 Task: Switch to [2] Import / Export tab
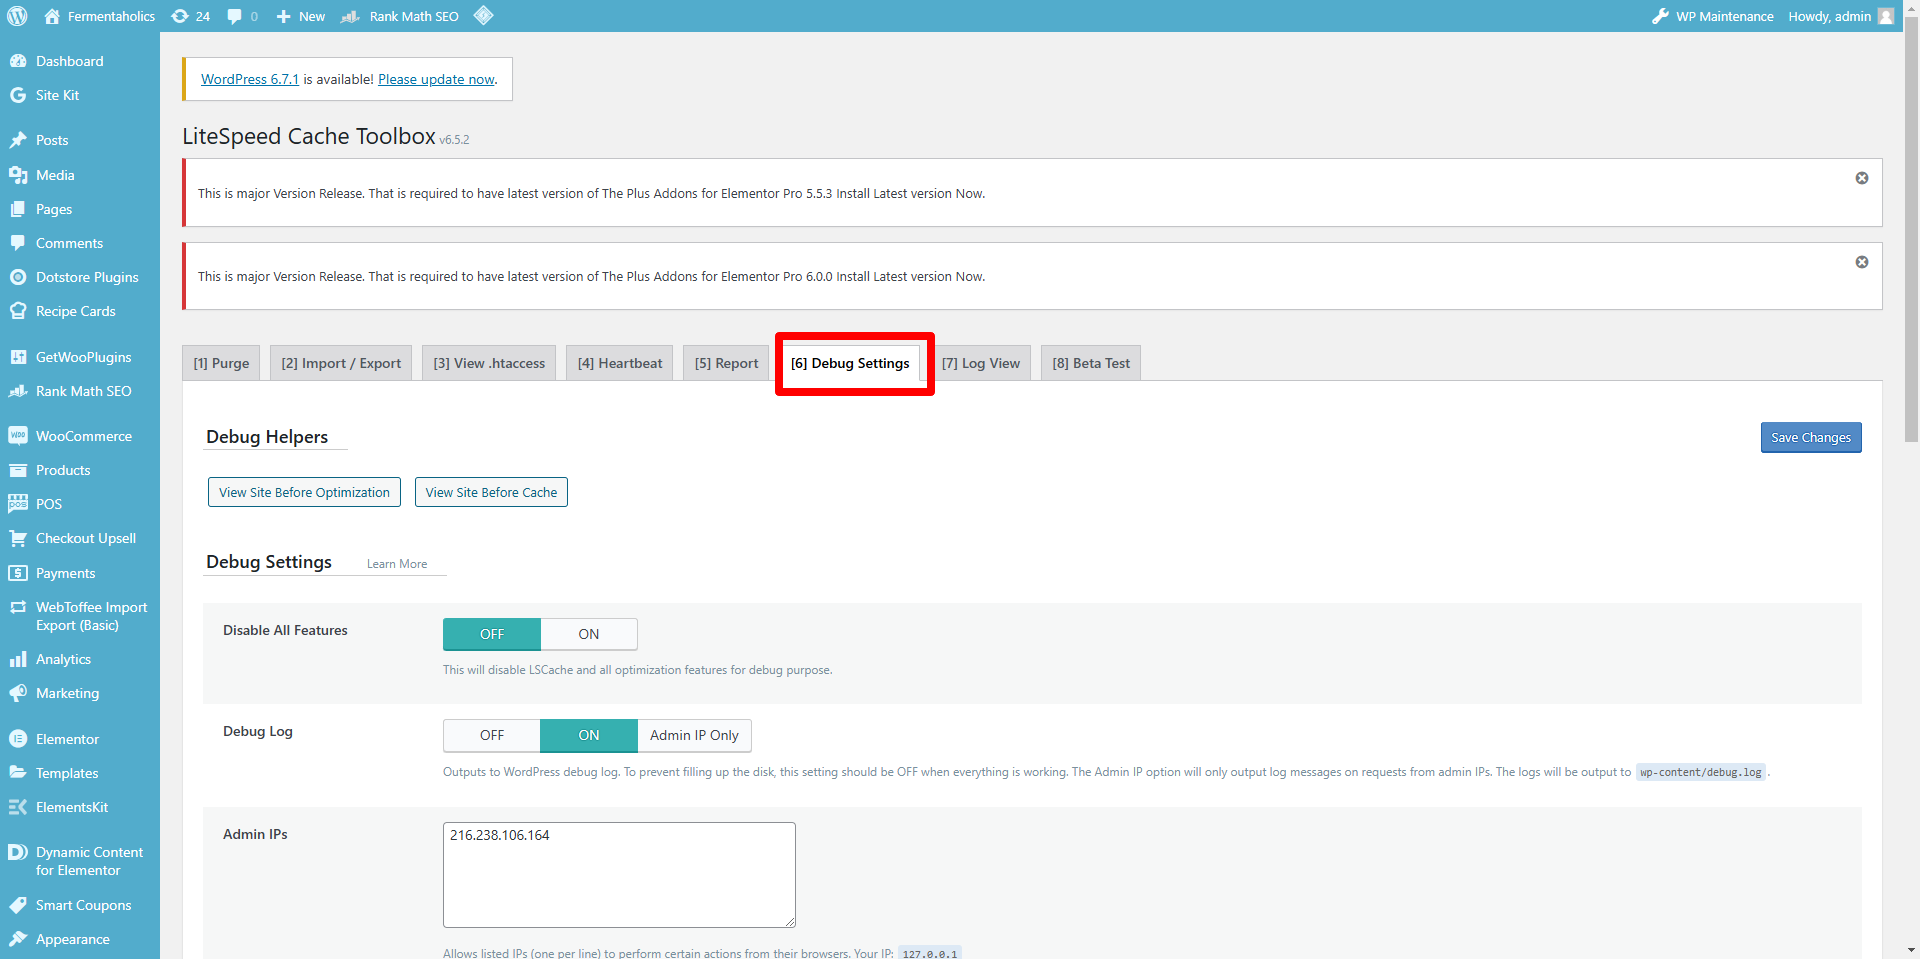[341, 363]
